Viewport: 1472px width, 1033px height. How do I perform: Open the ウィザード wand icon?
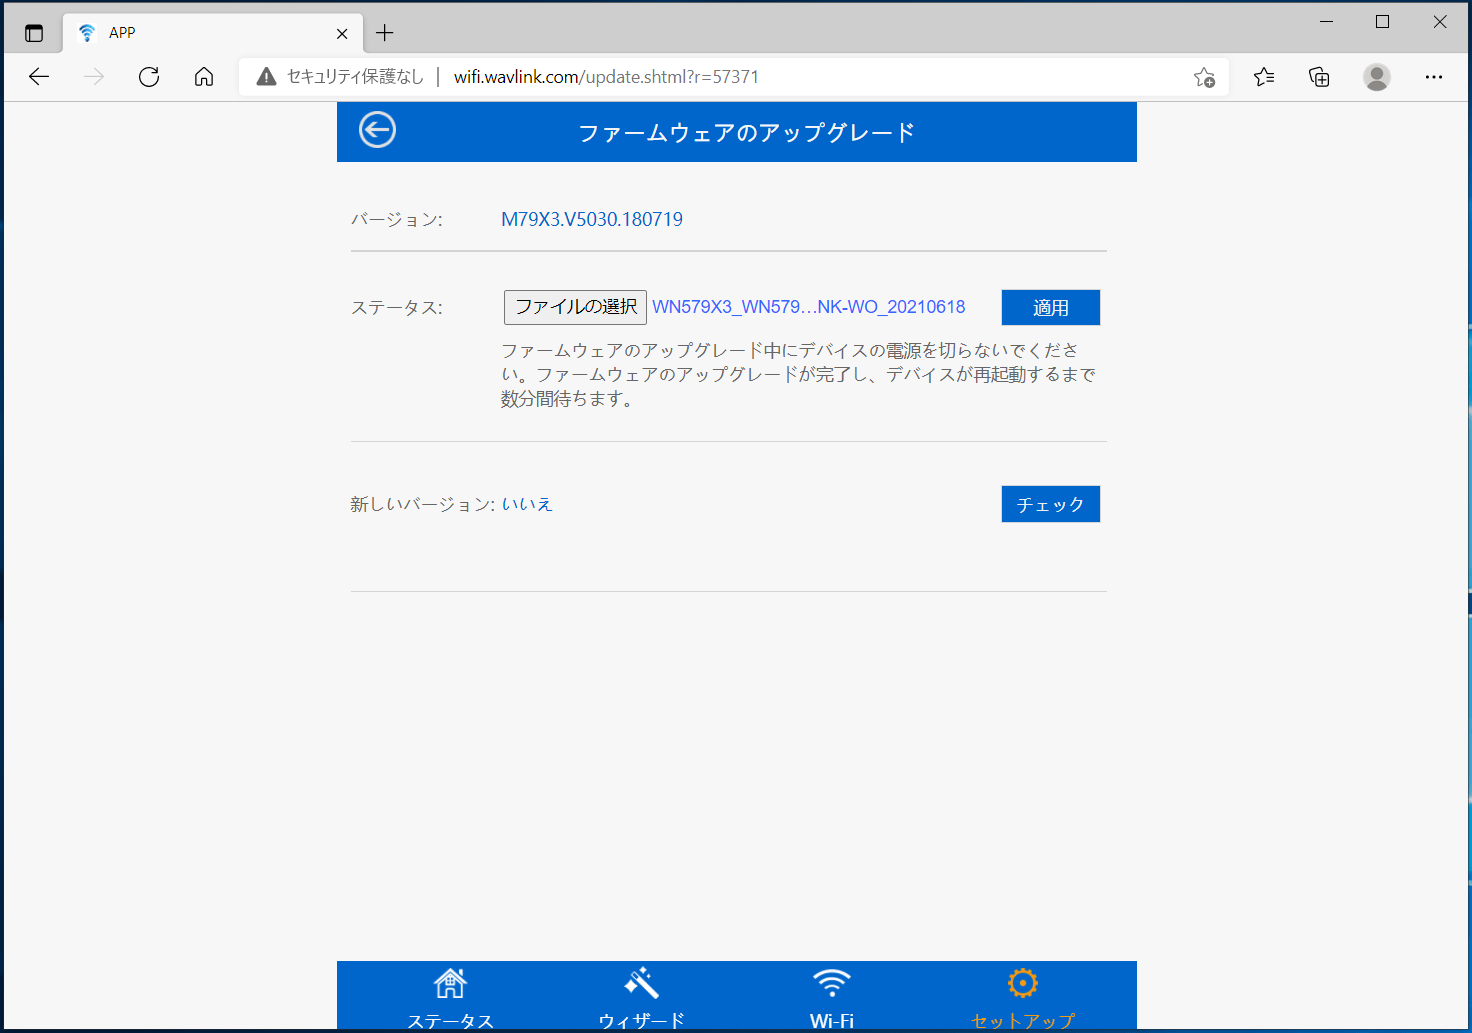(x=641, y=983)
